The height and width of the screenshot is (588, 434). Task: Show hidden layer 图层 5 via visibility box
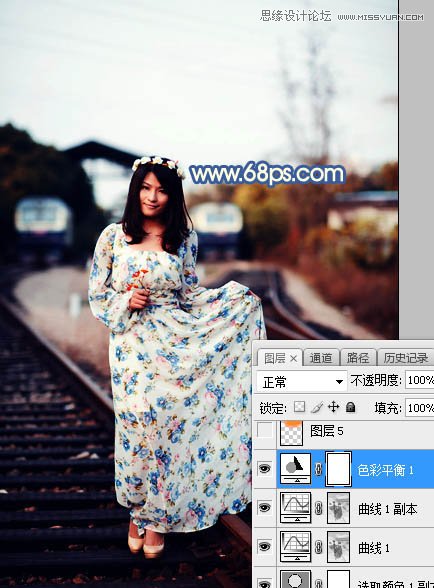[x=264, y=431]
